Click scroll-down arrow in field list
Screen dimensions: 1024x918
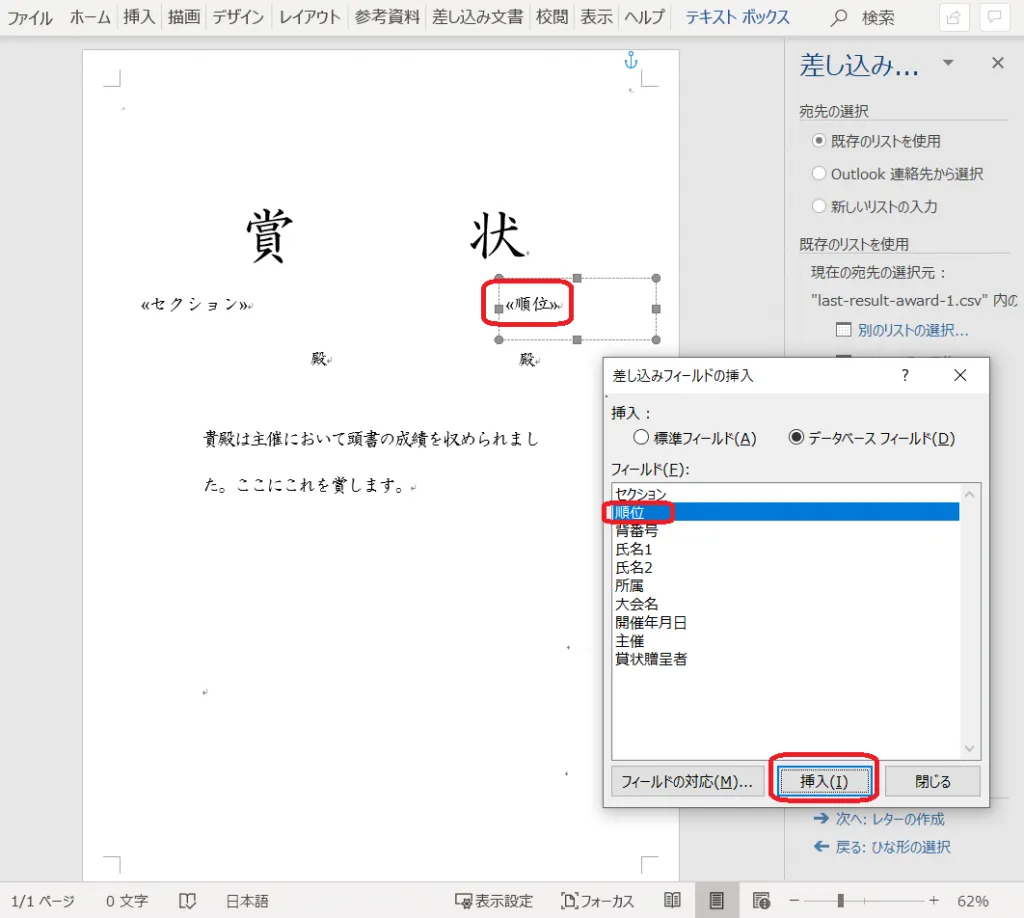click(968, 748)
